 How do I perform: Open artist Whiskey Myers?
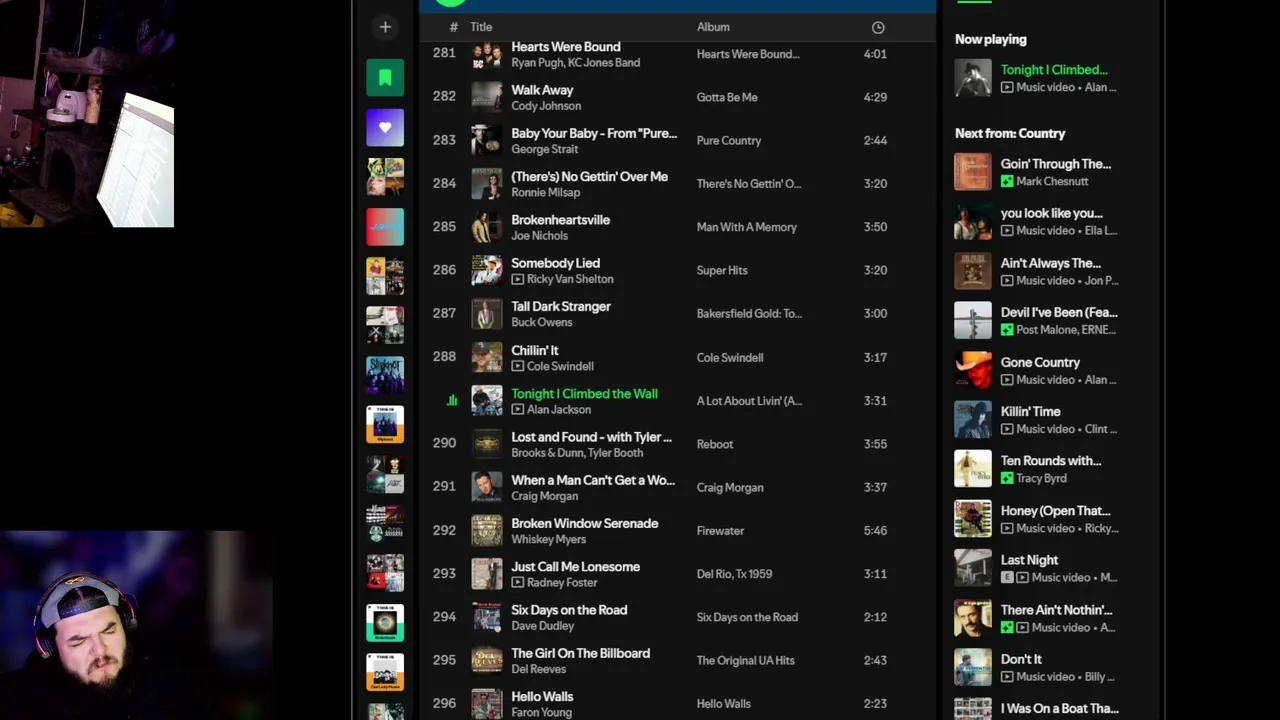(x=549, y=539)
